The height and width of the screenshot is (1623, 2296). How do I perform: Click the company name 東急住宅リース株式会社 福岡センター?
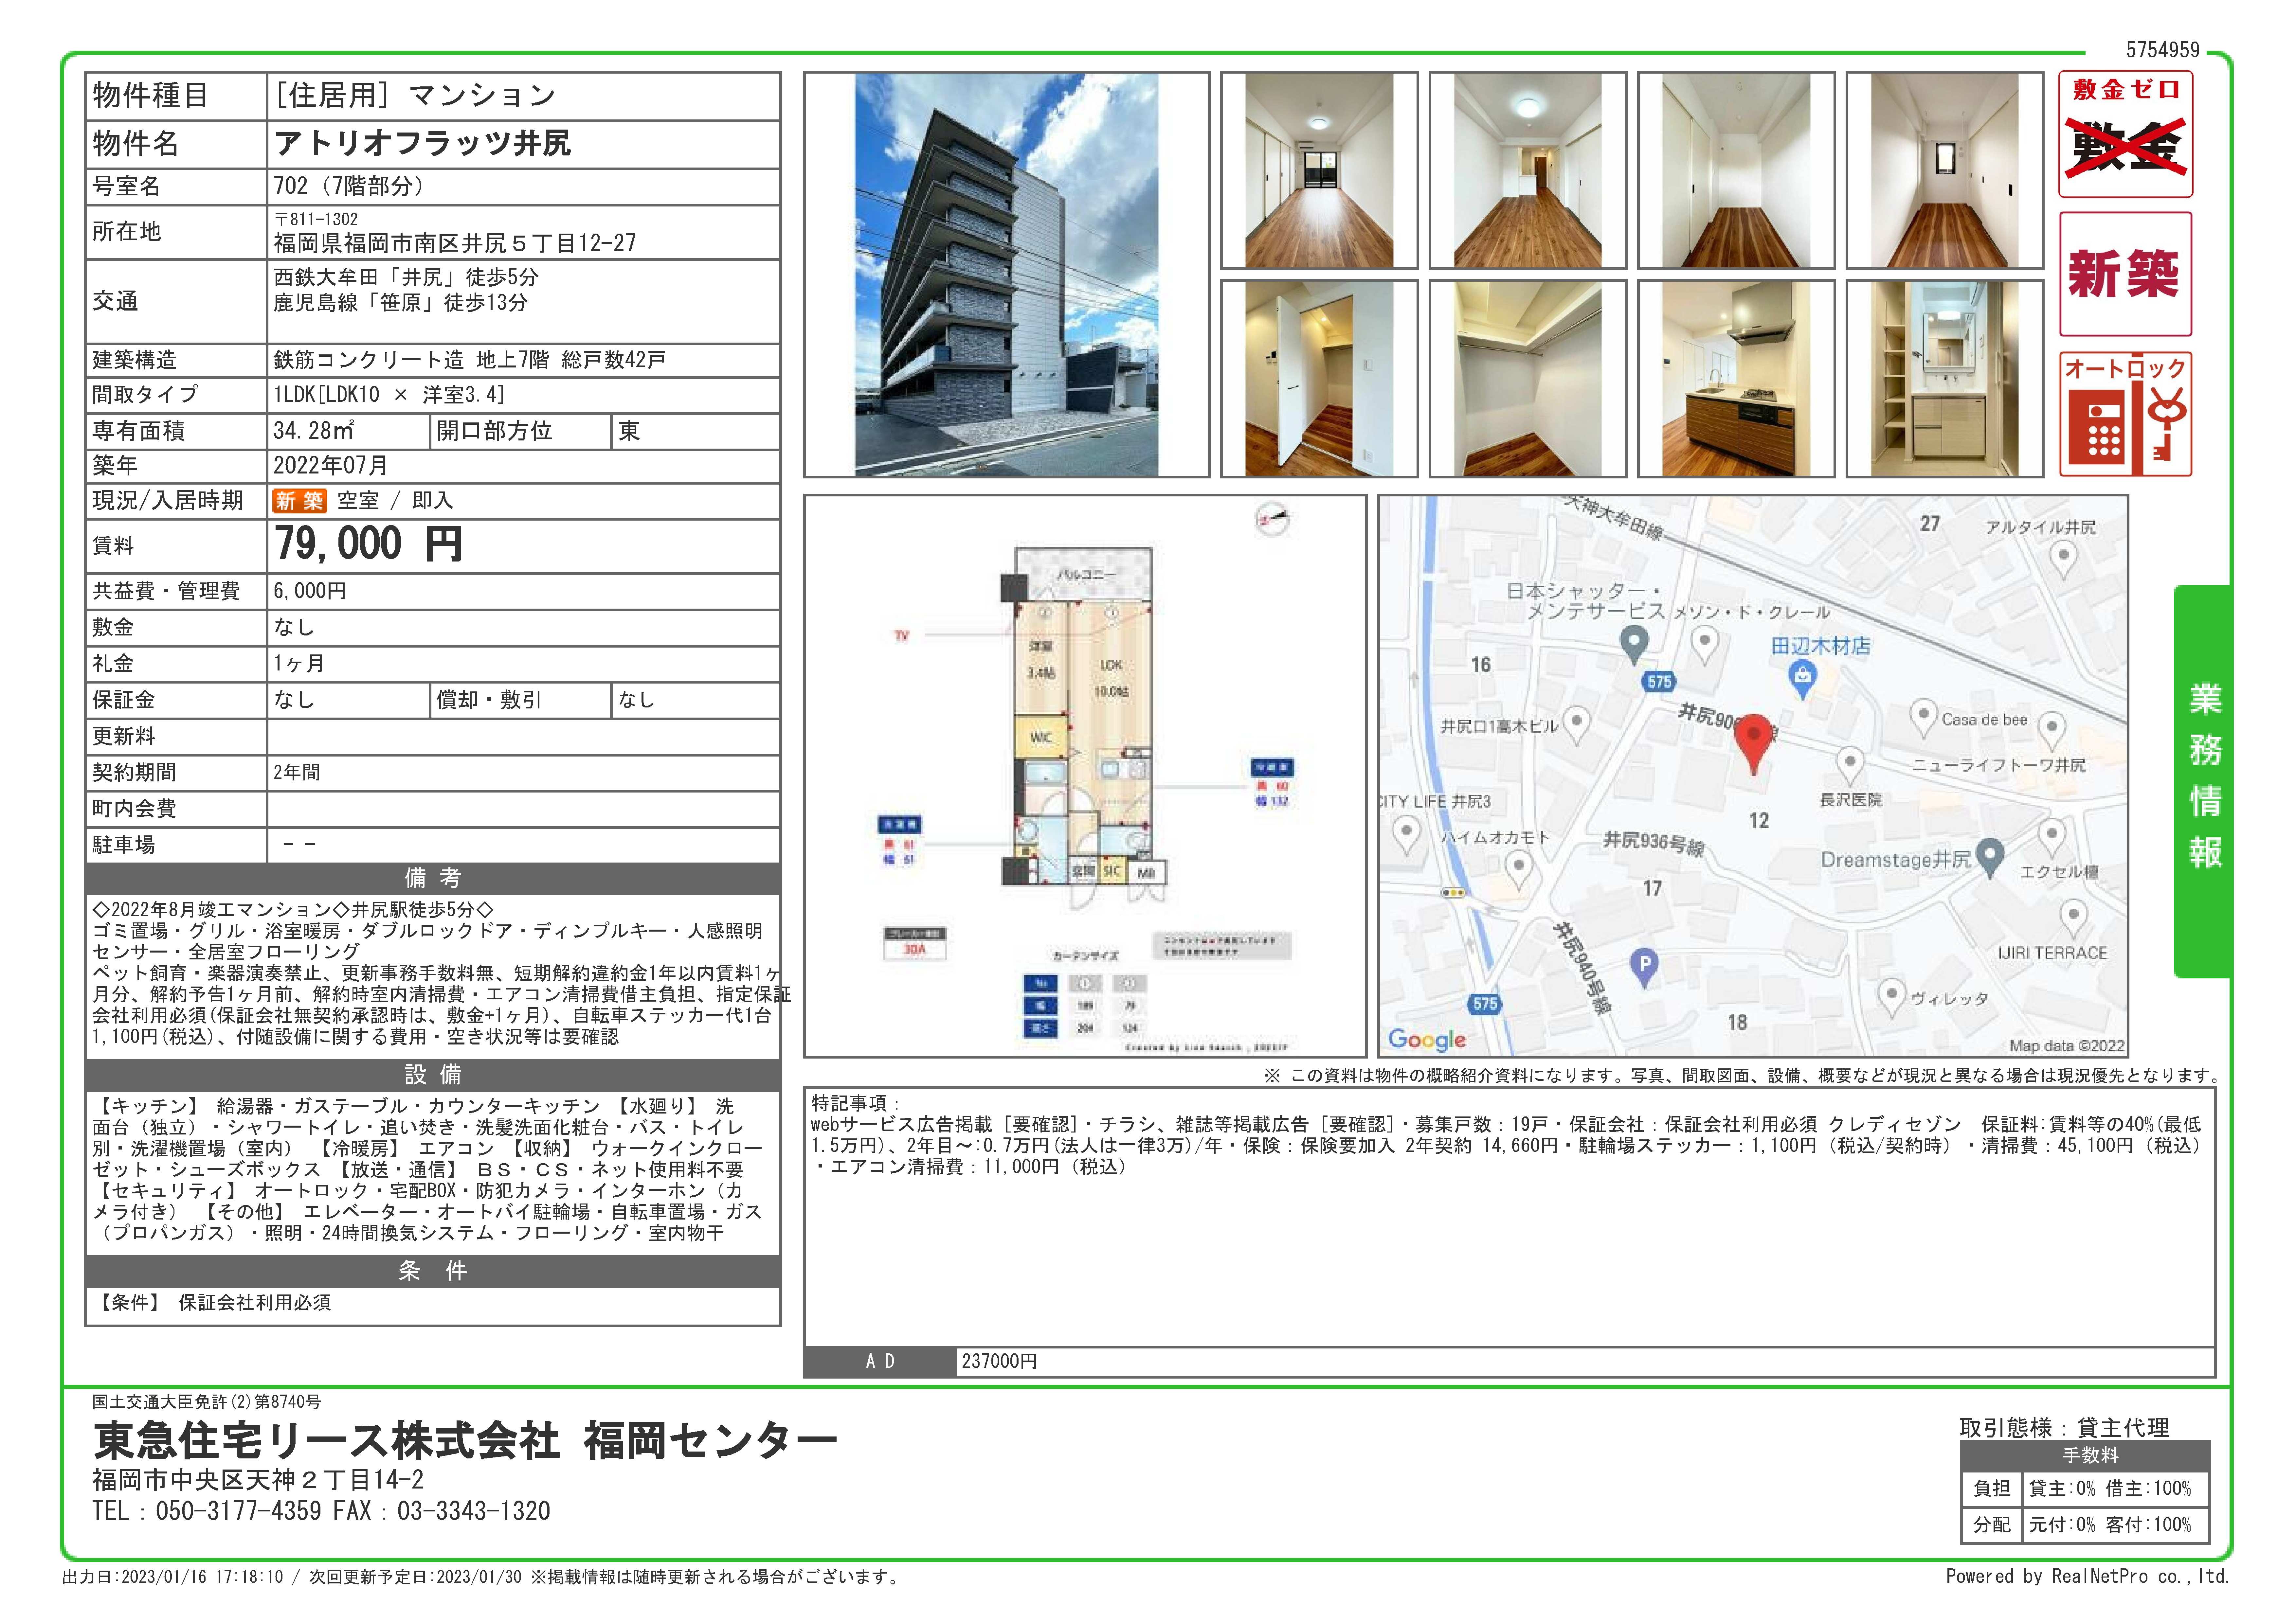465,1441
